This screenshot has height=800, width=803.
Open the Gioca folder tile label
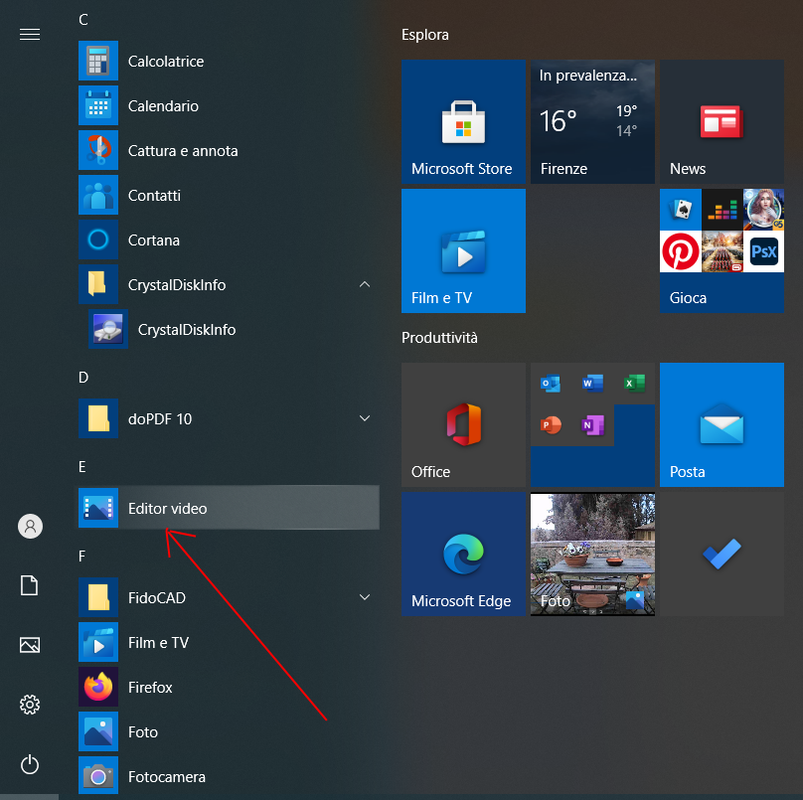tap(688, 298)
